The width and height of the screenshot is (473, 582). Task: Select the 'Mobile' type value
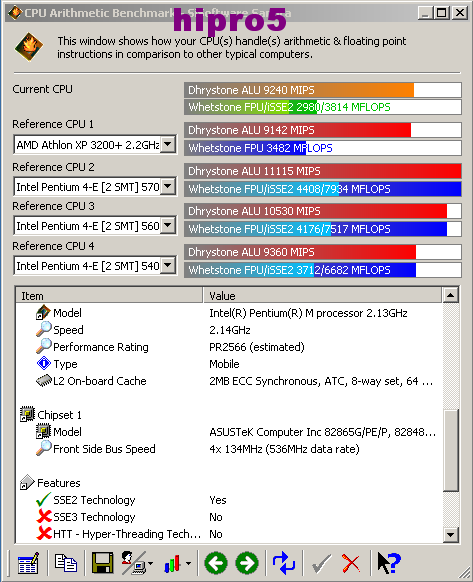(224, 364)
